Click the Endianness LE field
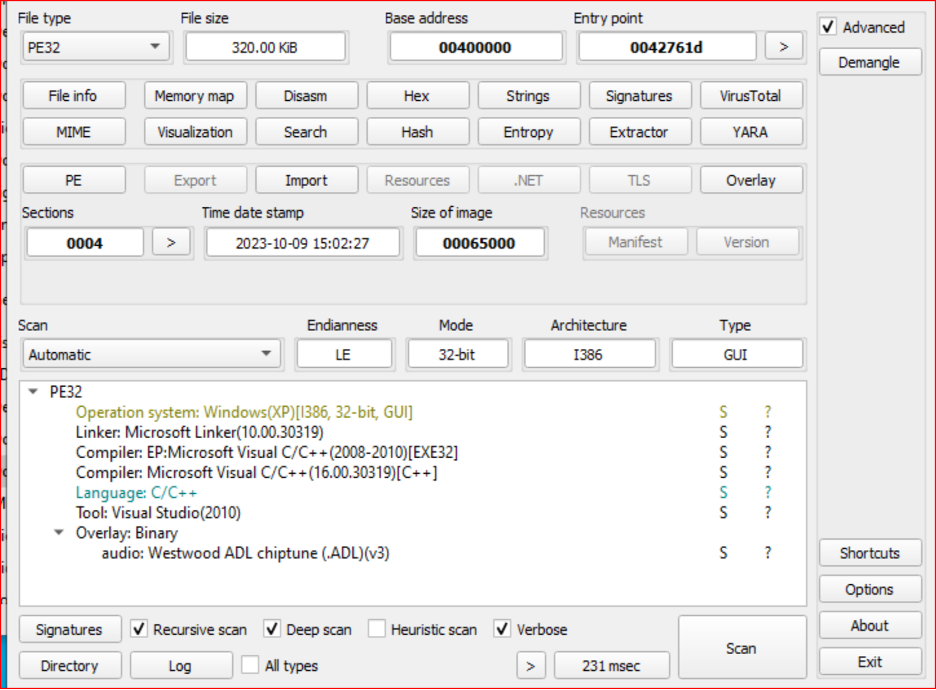The height and width of the screenshot is (690, 936). click(344, 355)
